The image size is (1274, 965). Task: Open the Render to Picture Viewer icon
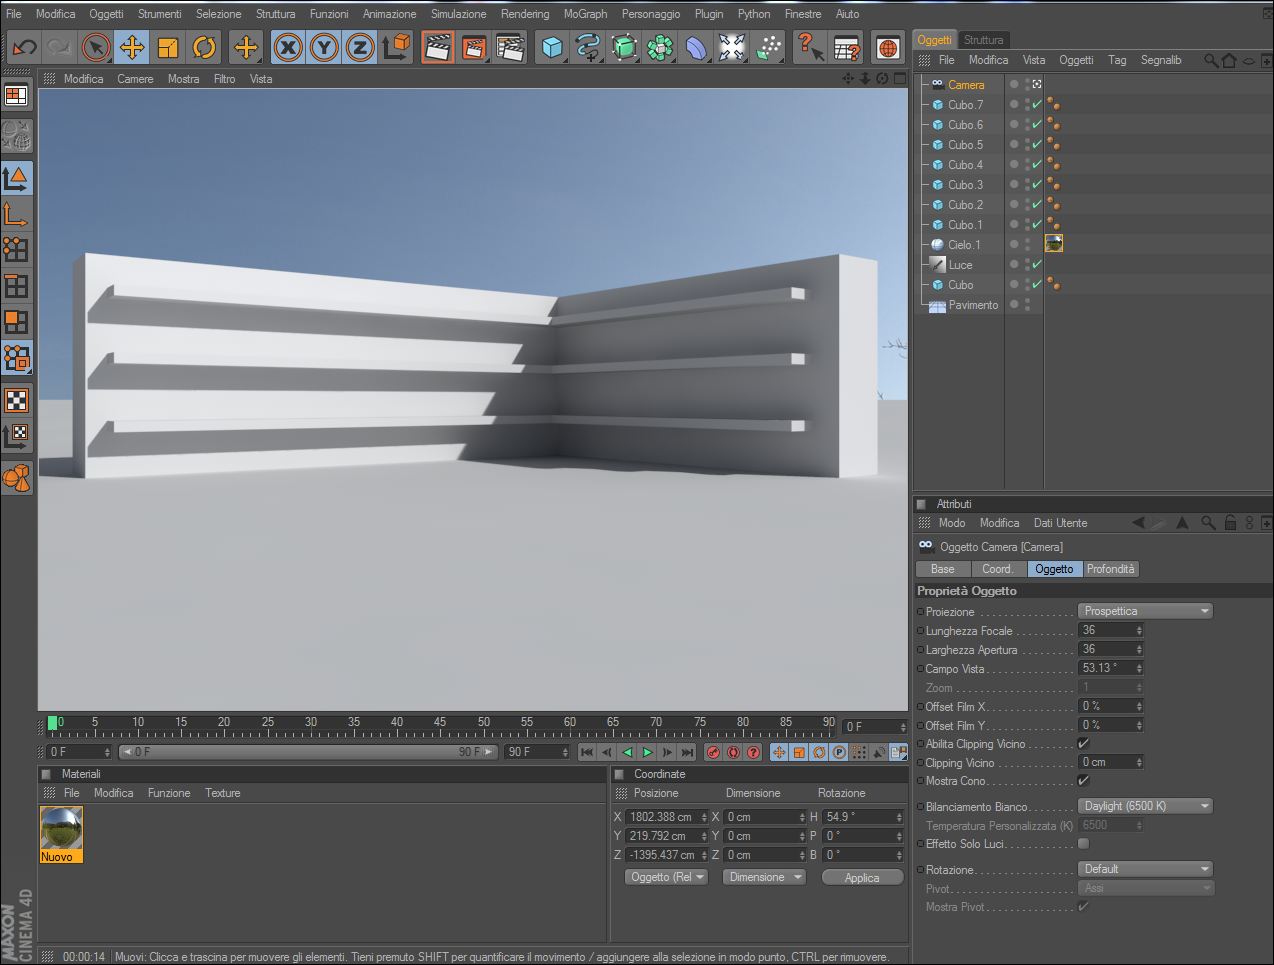coord(473,47)
